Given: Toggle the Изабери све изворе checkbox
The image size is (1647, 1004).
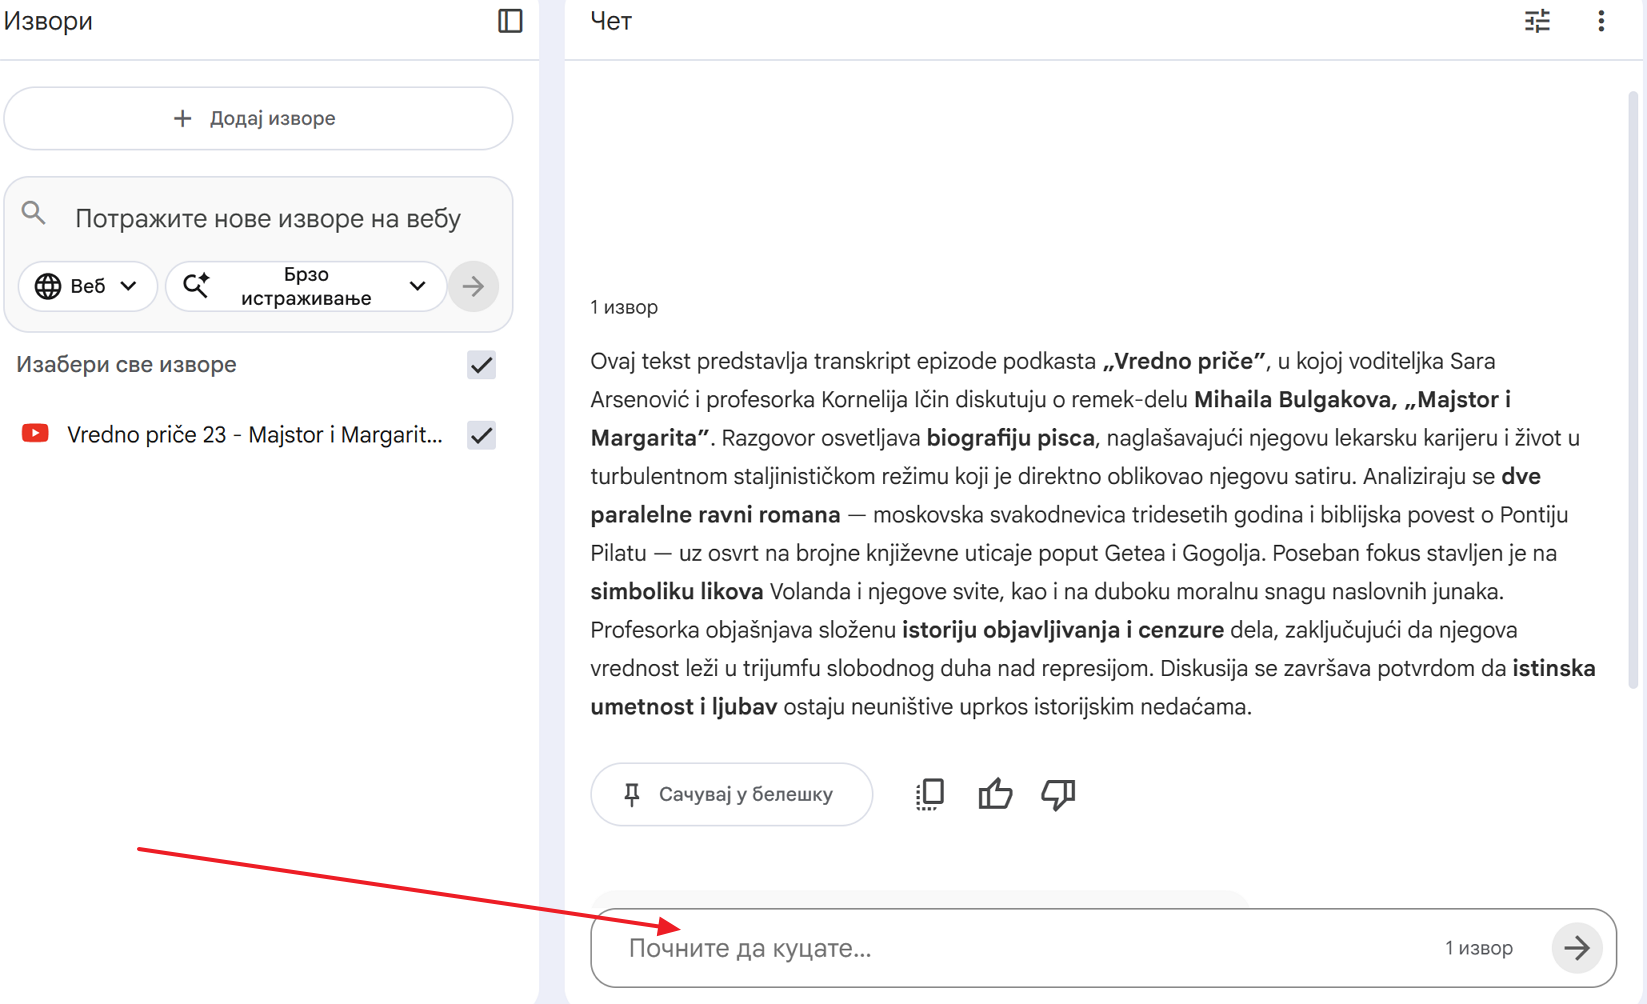Looking at the screenshot, I should (481, 365).
